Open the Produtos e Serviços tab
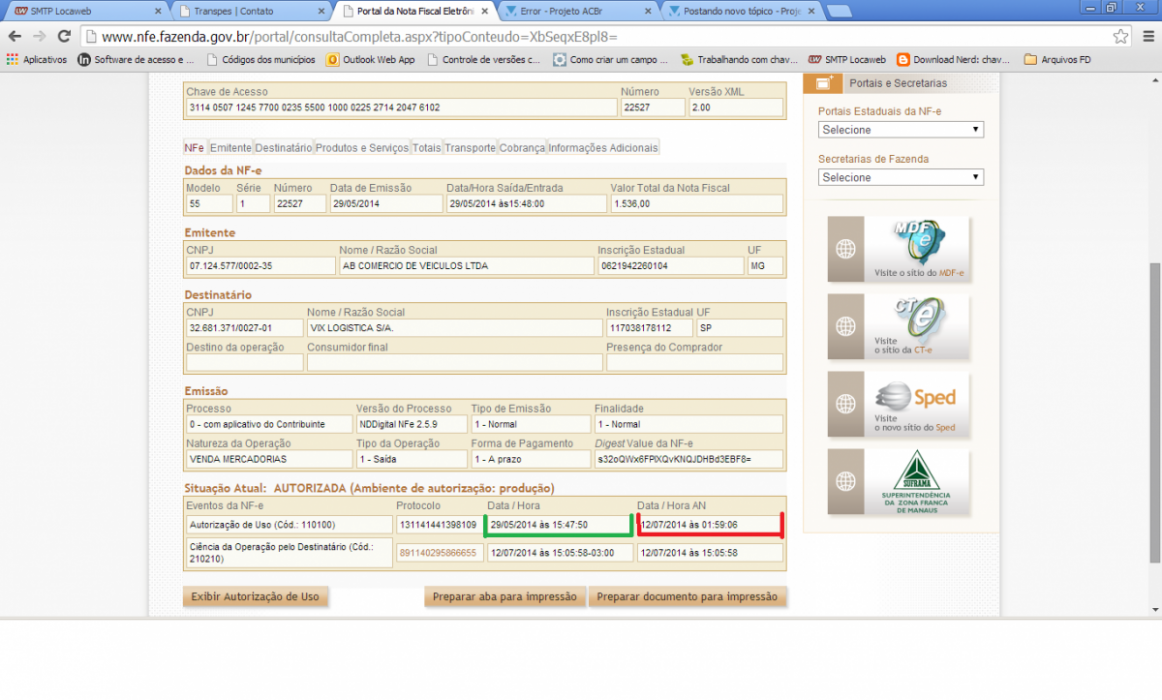Image resolution: width=1162 pixels, height=700 pixels. click(362, 147)
